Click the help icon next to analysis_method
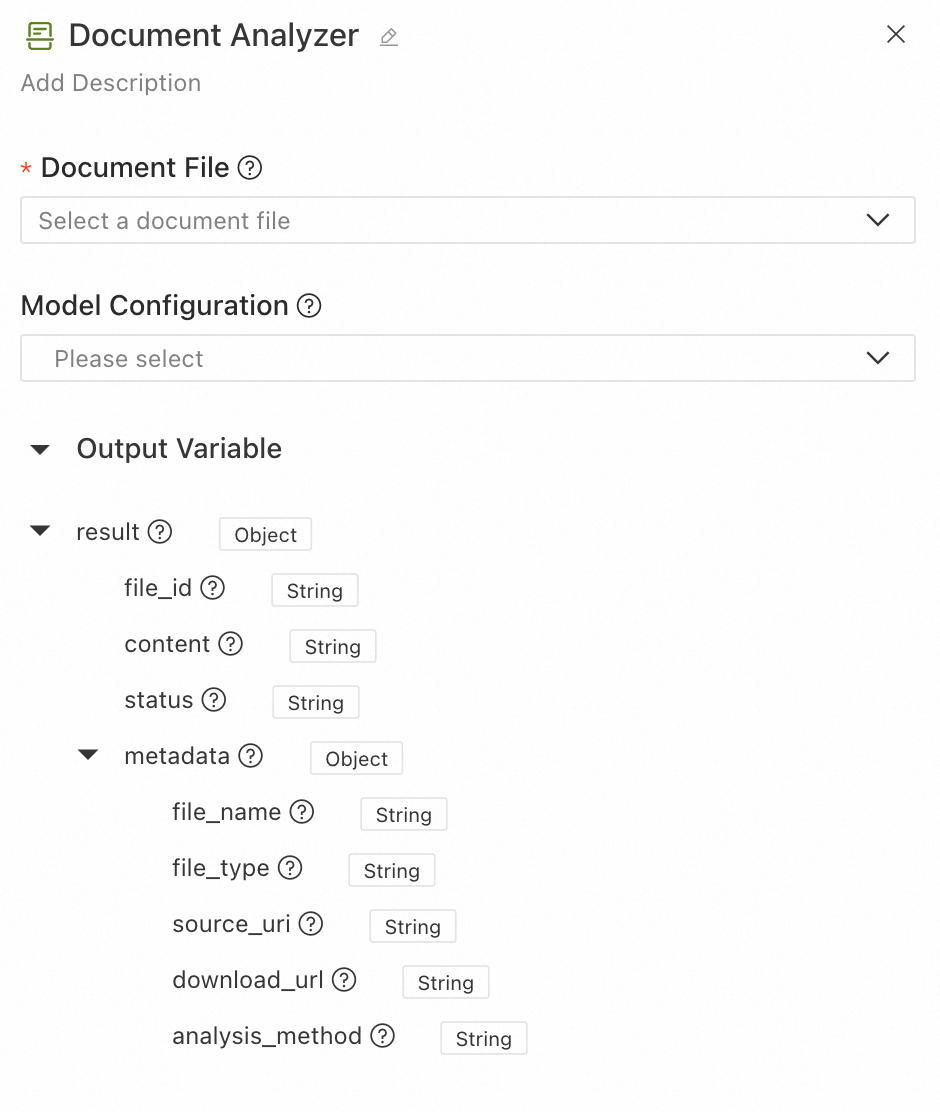 coord(383,1036)
